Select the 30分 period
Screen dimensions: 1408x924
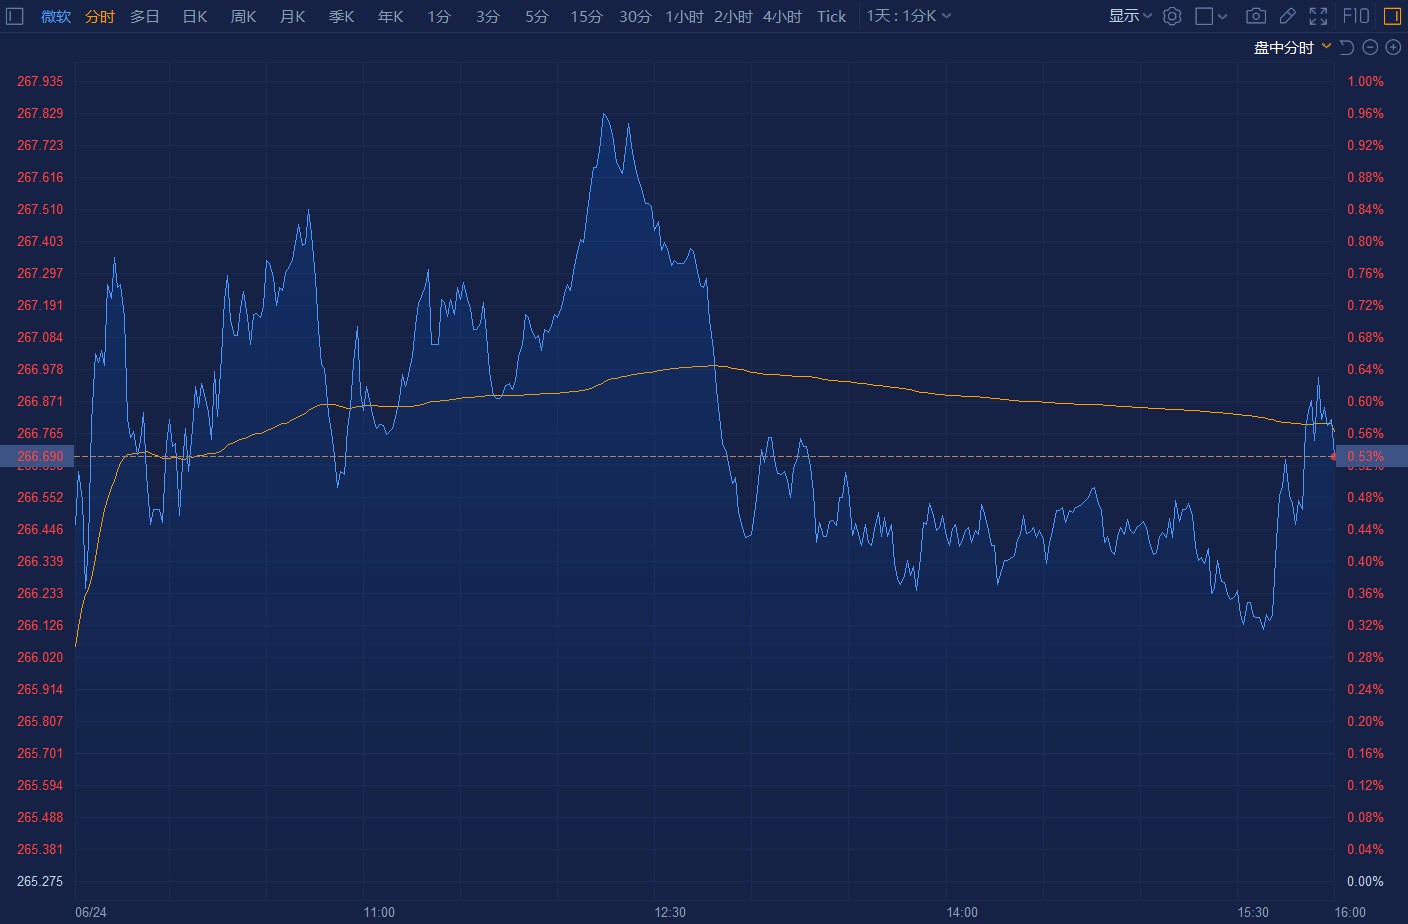[635, 17]
